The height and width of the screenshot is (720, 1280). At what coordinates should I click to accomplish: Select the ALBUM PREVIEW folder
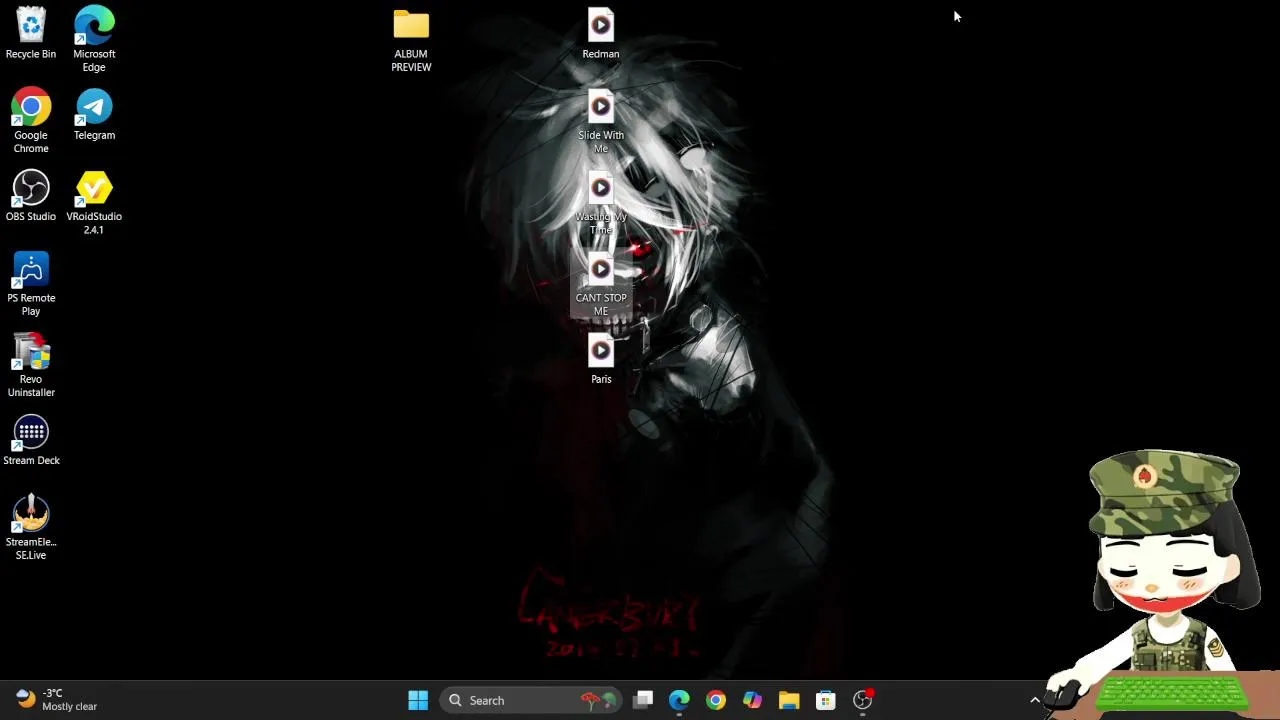pyautogui.click(x=411, y=40)
